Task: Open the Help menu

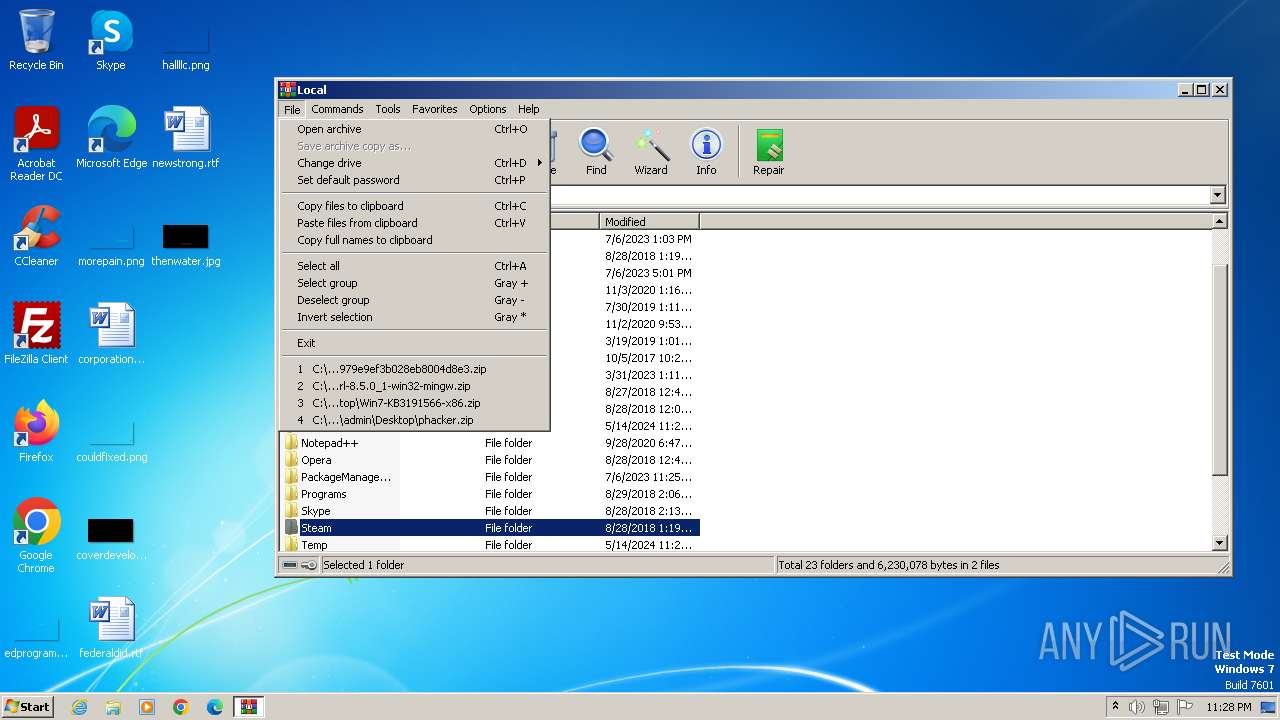Action: (x=529, y=109)
